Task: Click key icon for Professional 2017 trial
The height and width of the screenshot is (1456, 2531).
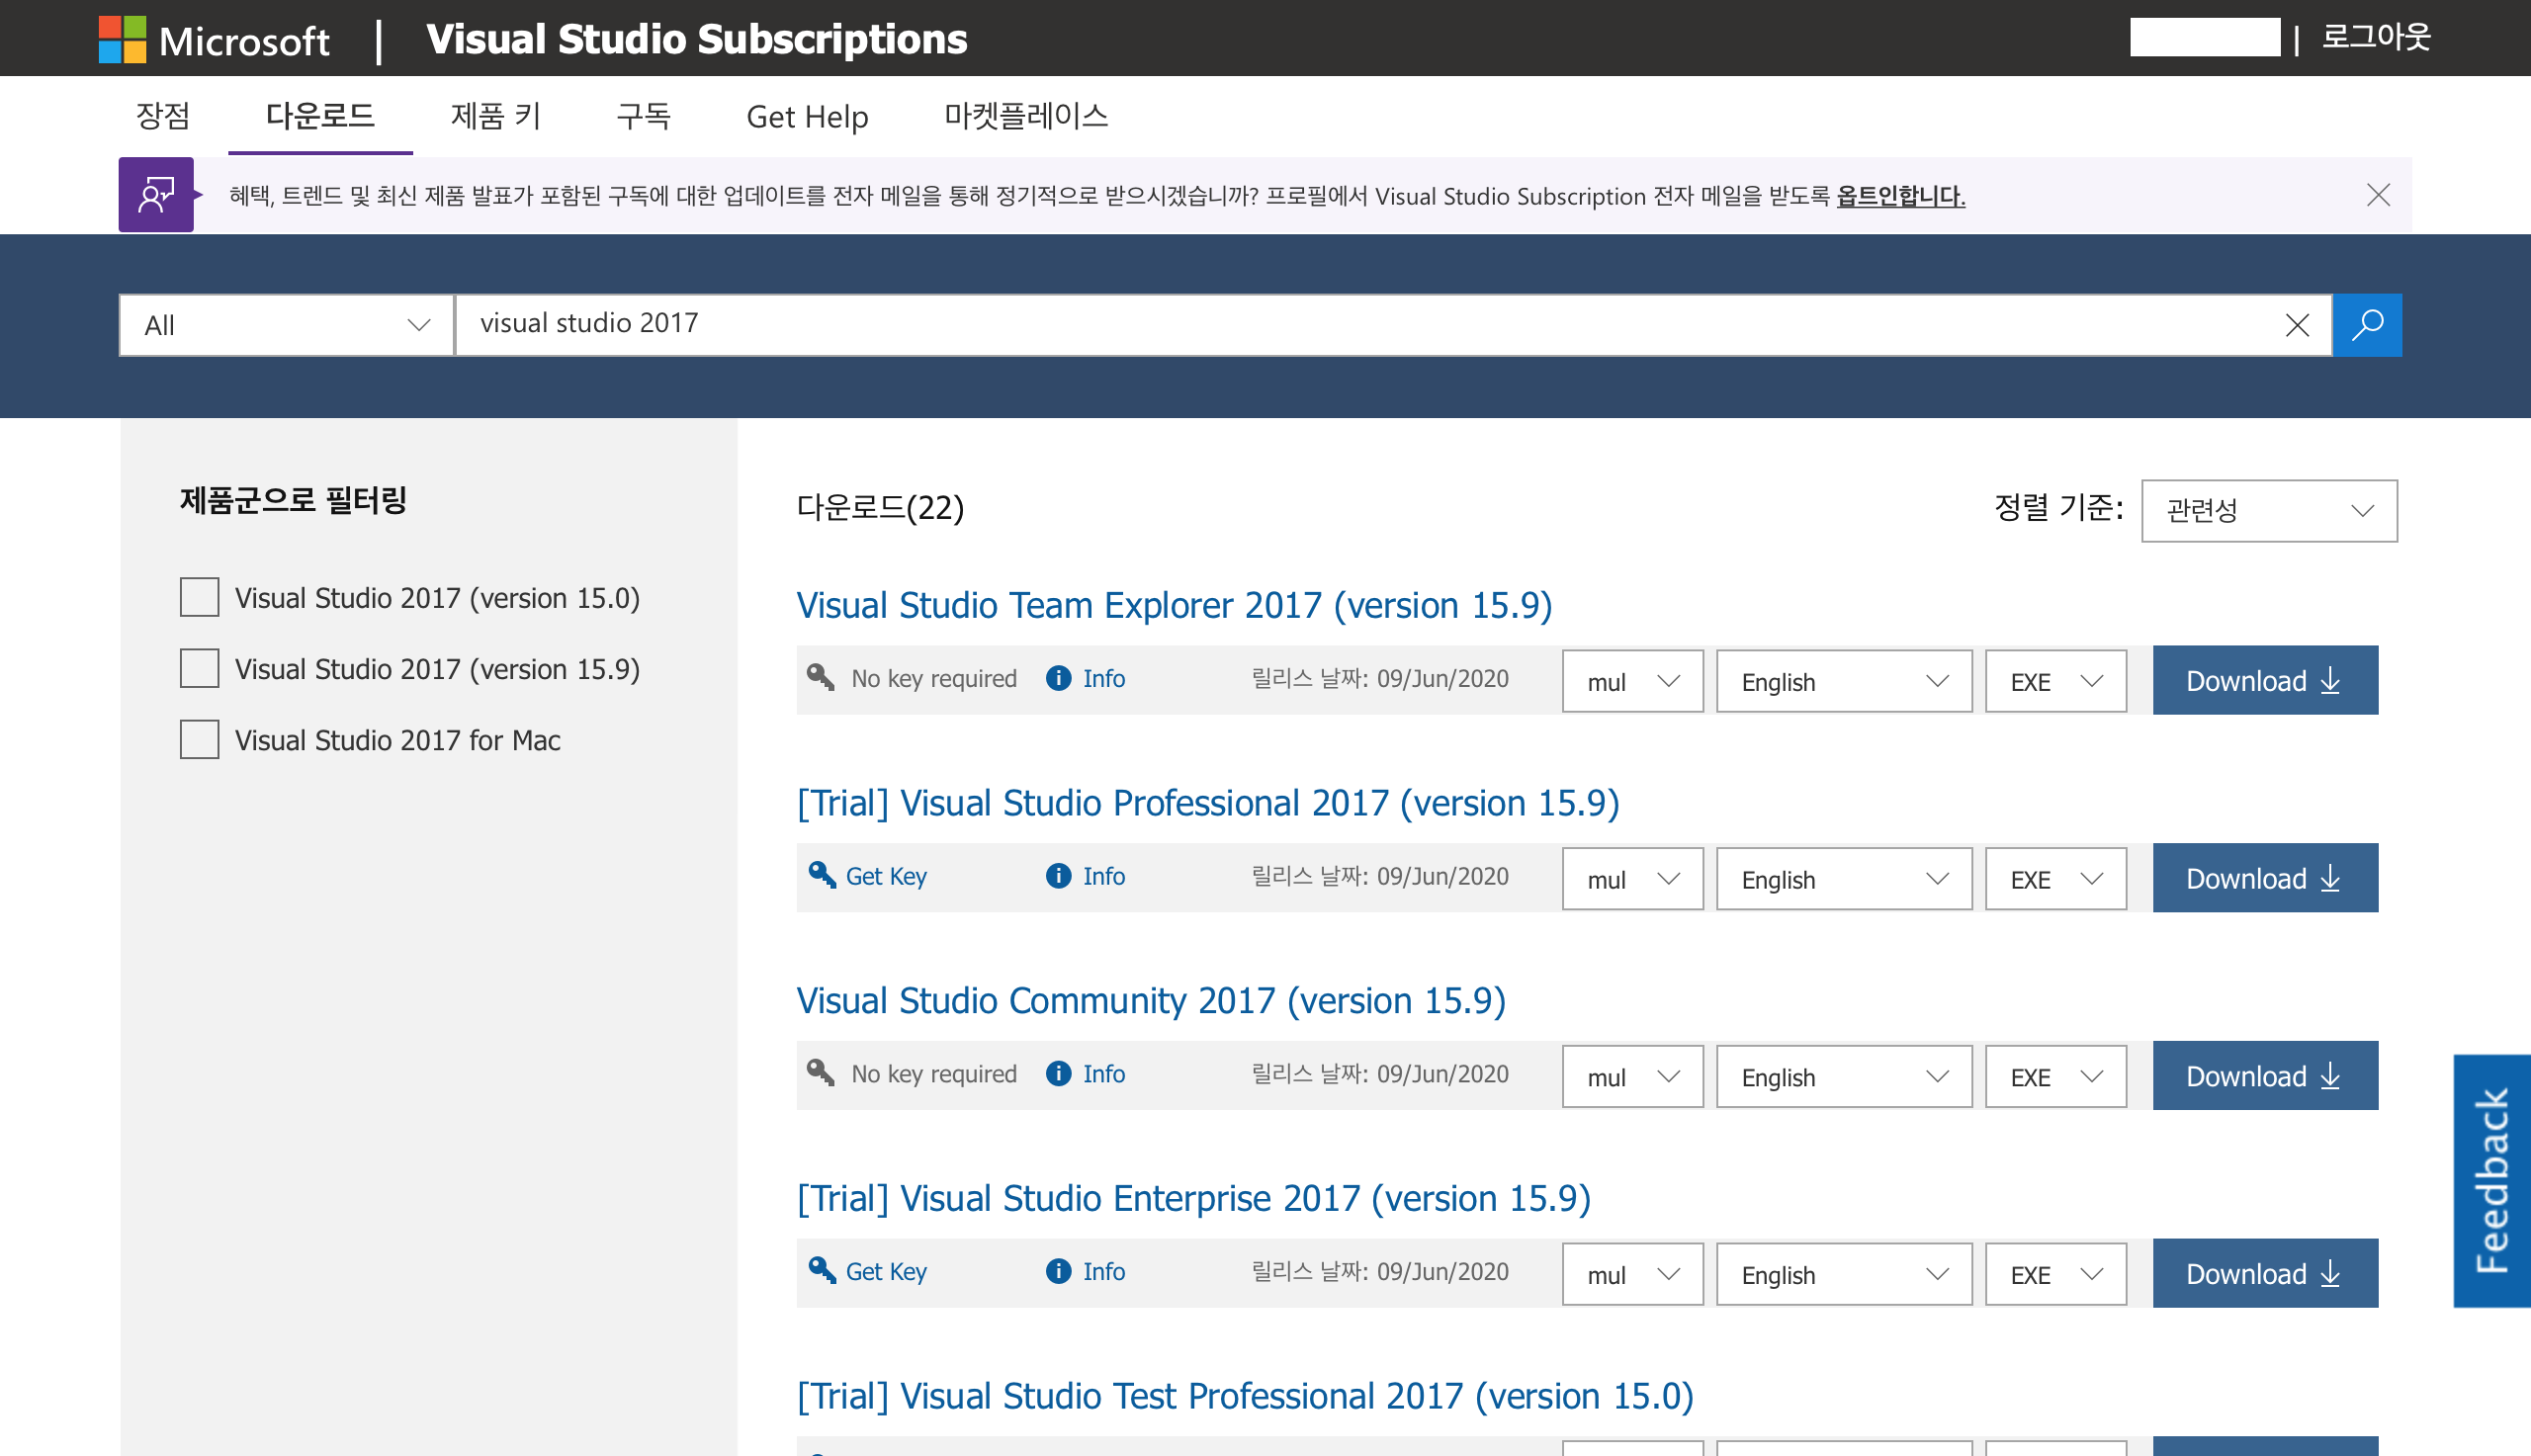Action: [822, 876]
